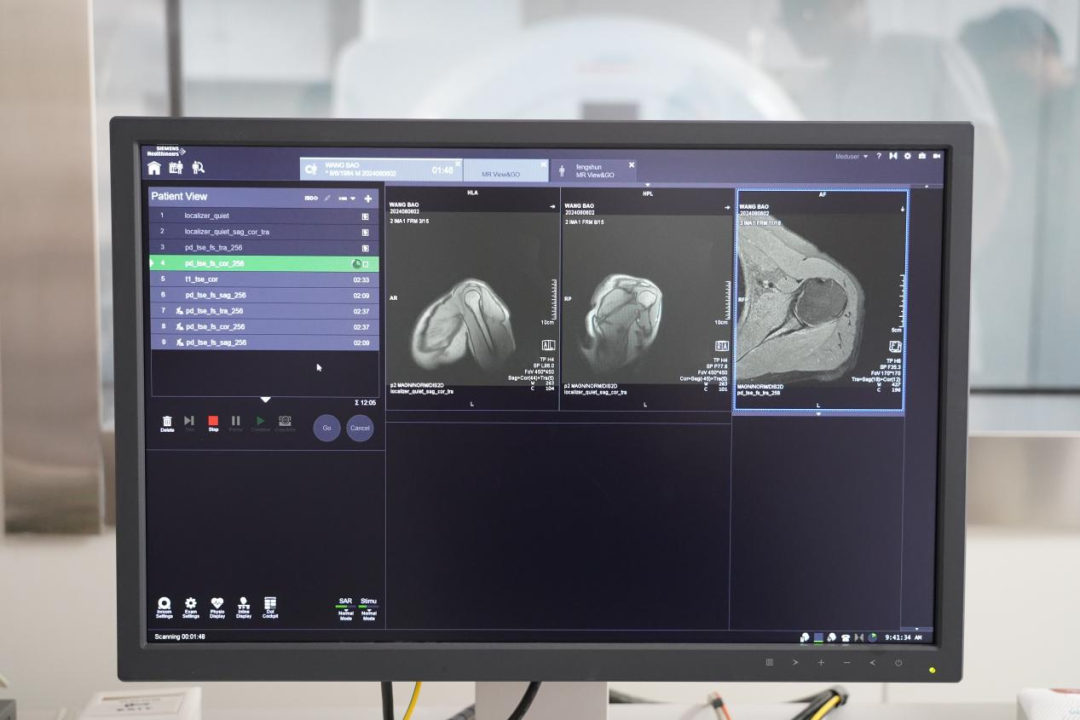Click the images icon on row 3

(x=365, y=248)
